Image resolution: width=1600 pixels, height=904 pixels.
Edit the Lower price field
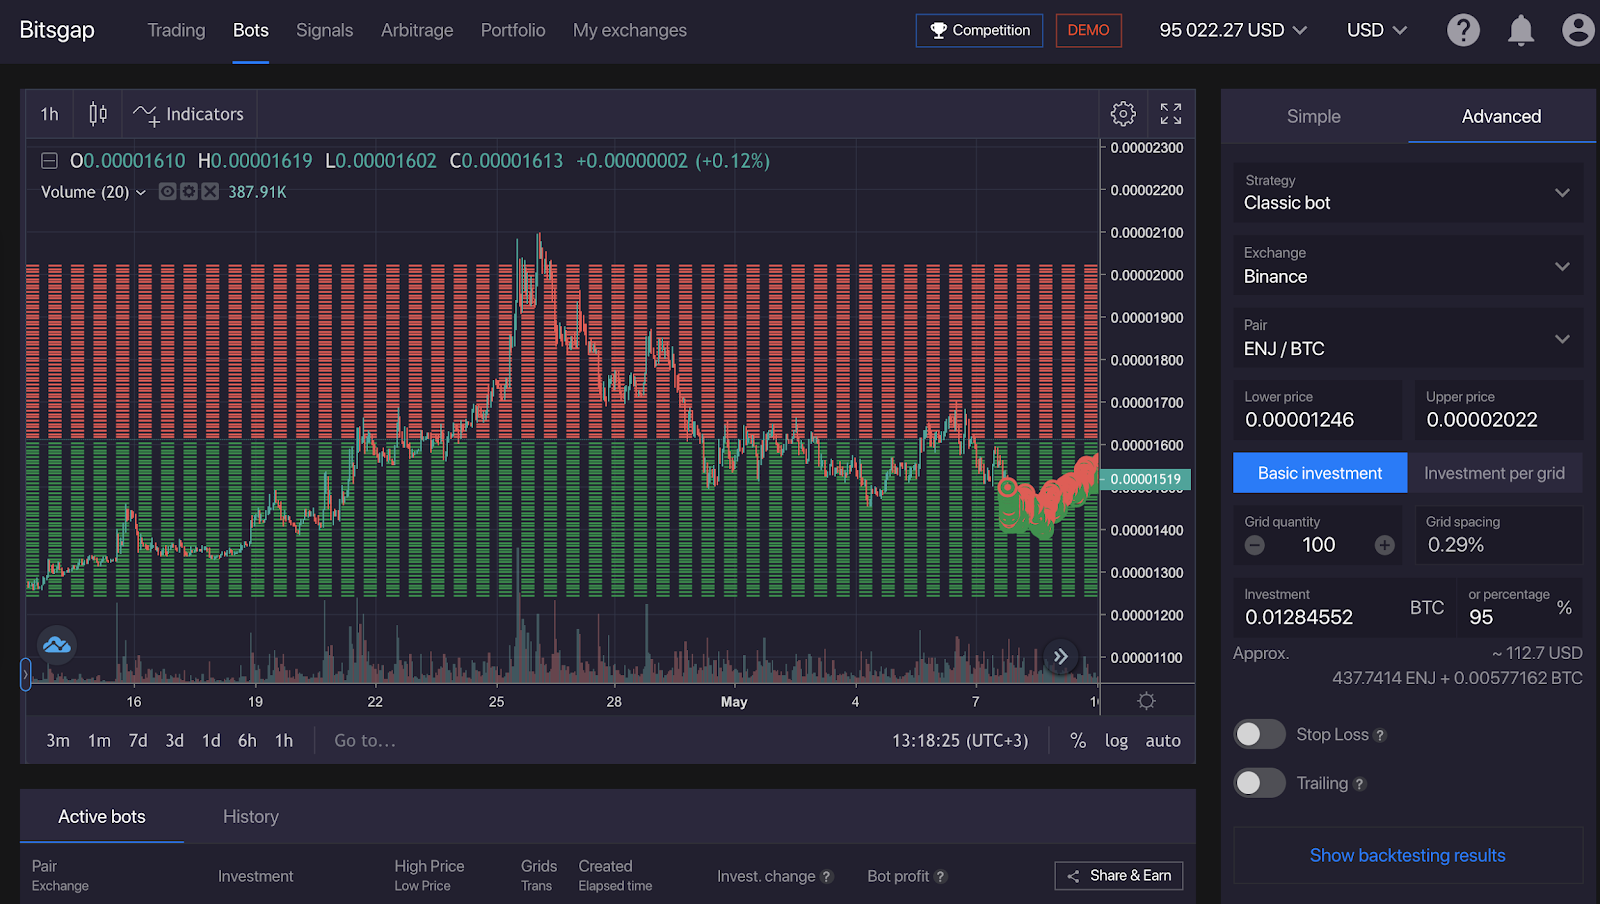(1317, 410)
